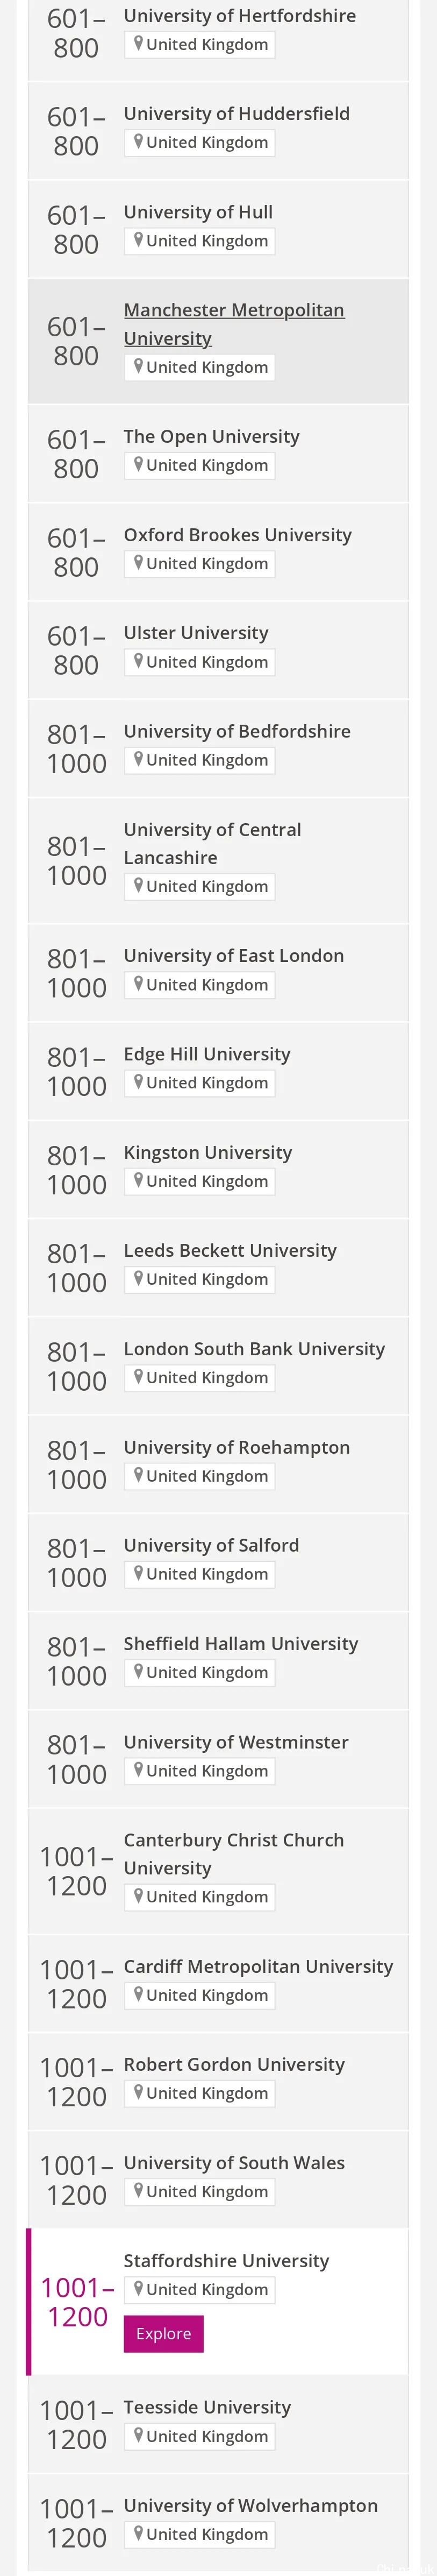
Task: Open the Manchester Metropolitan University link
Action: click(234, 324)
